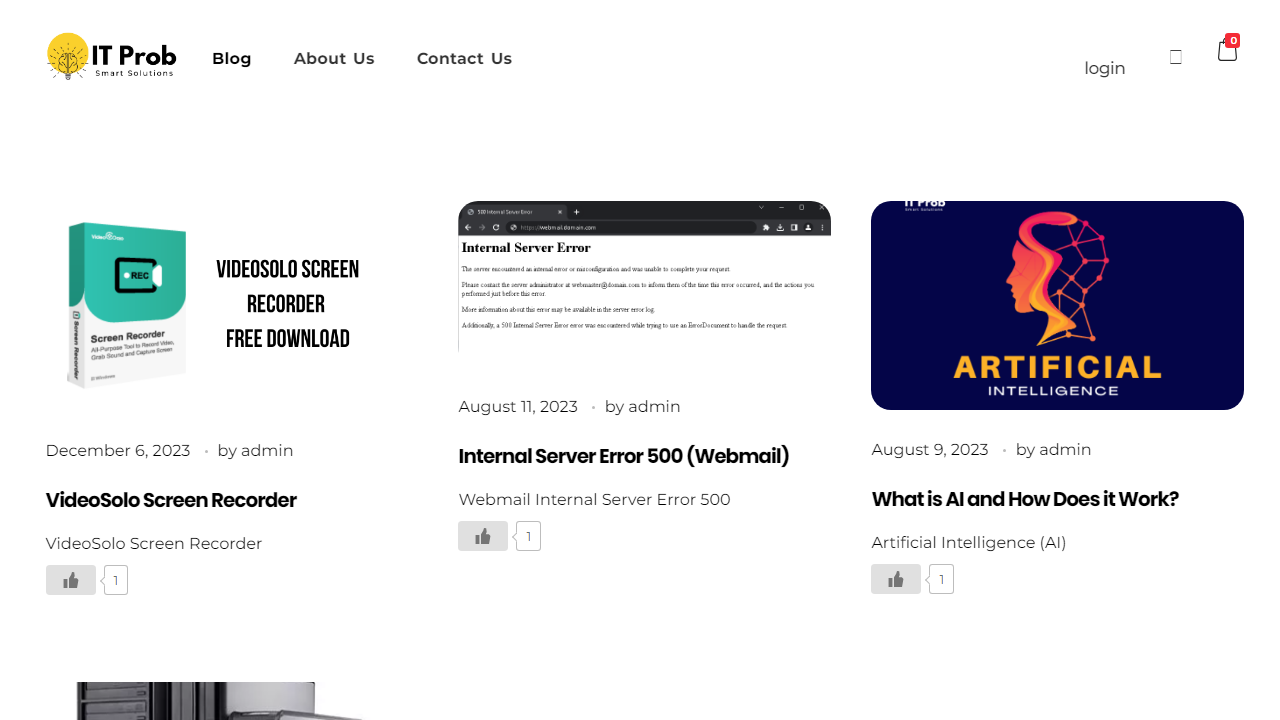Like the Internal Server Error 500 post
The width and height of the screenshot is (1280, 720).
point(483,536)
